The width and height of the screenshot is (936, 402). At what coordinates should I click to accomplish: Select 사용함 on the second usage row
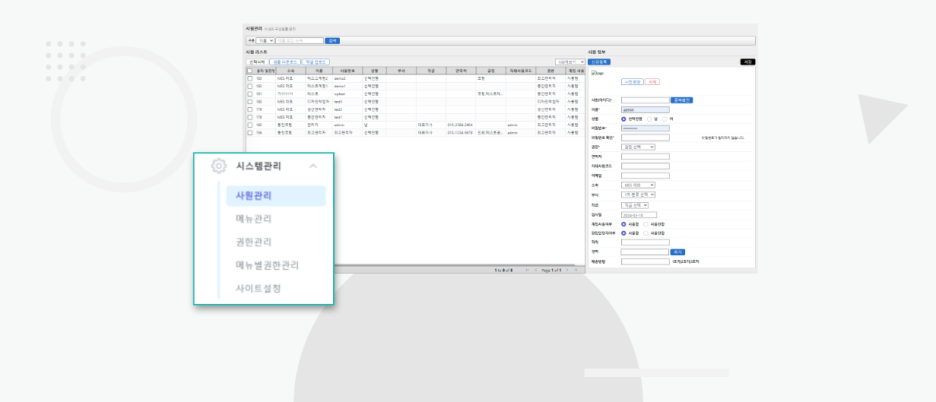pyautogui.click(x=624, y=233)
